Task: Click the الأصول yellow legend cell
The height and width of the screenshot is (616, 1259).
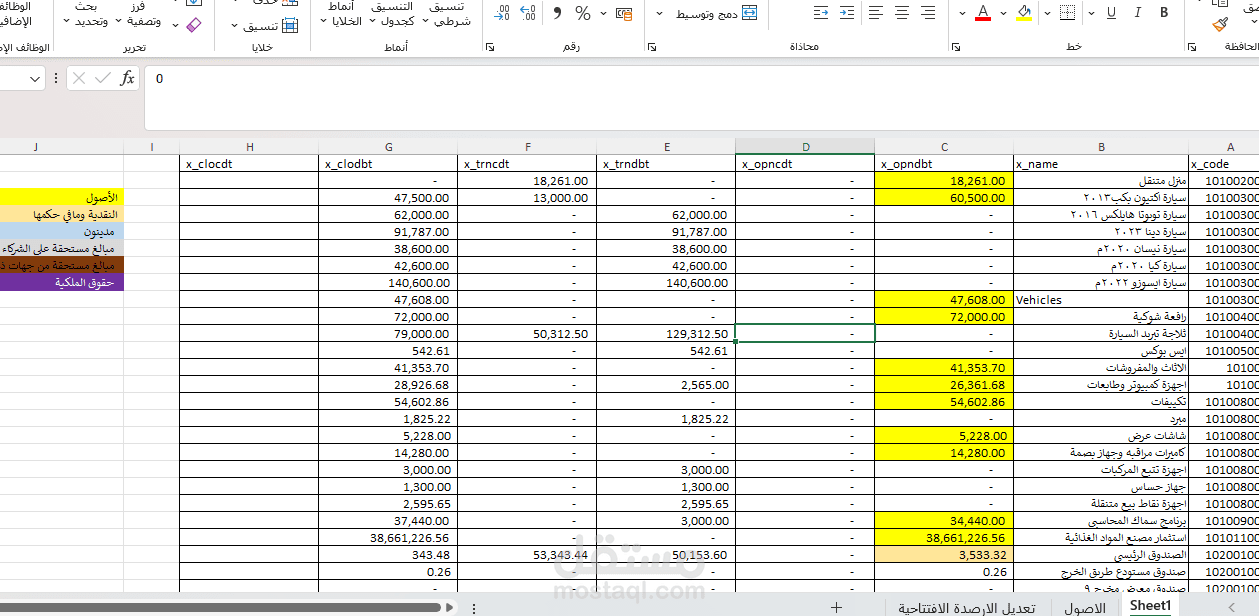Action: (x=61, y=198)
